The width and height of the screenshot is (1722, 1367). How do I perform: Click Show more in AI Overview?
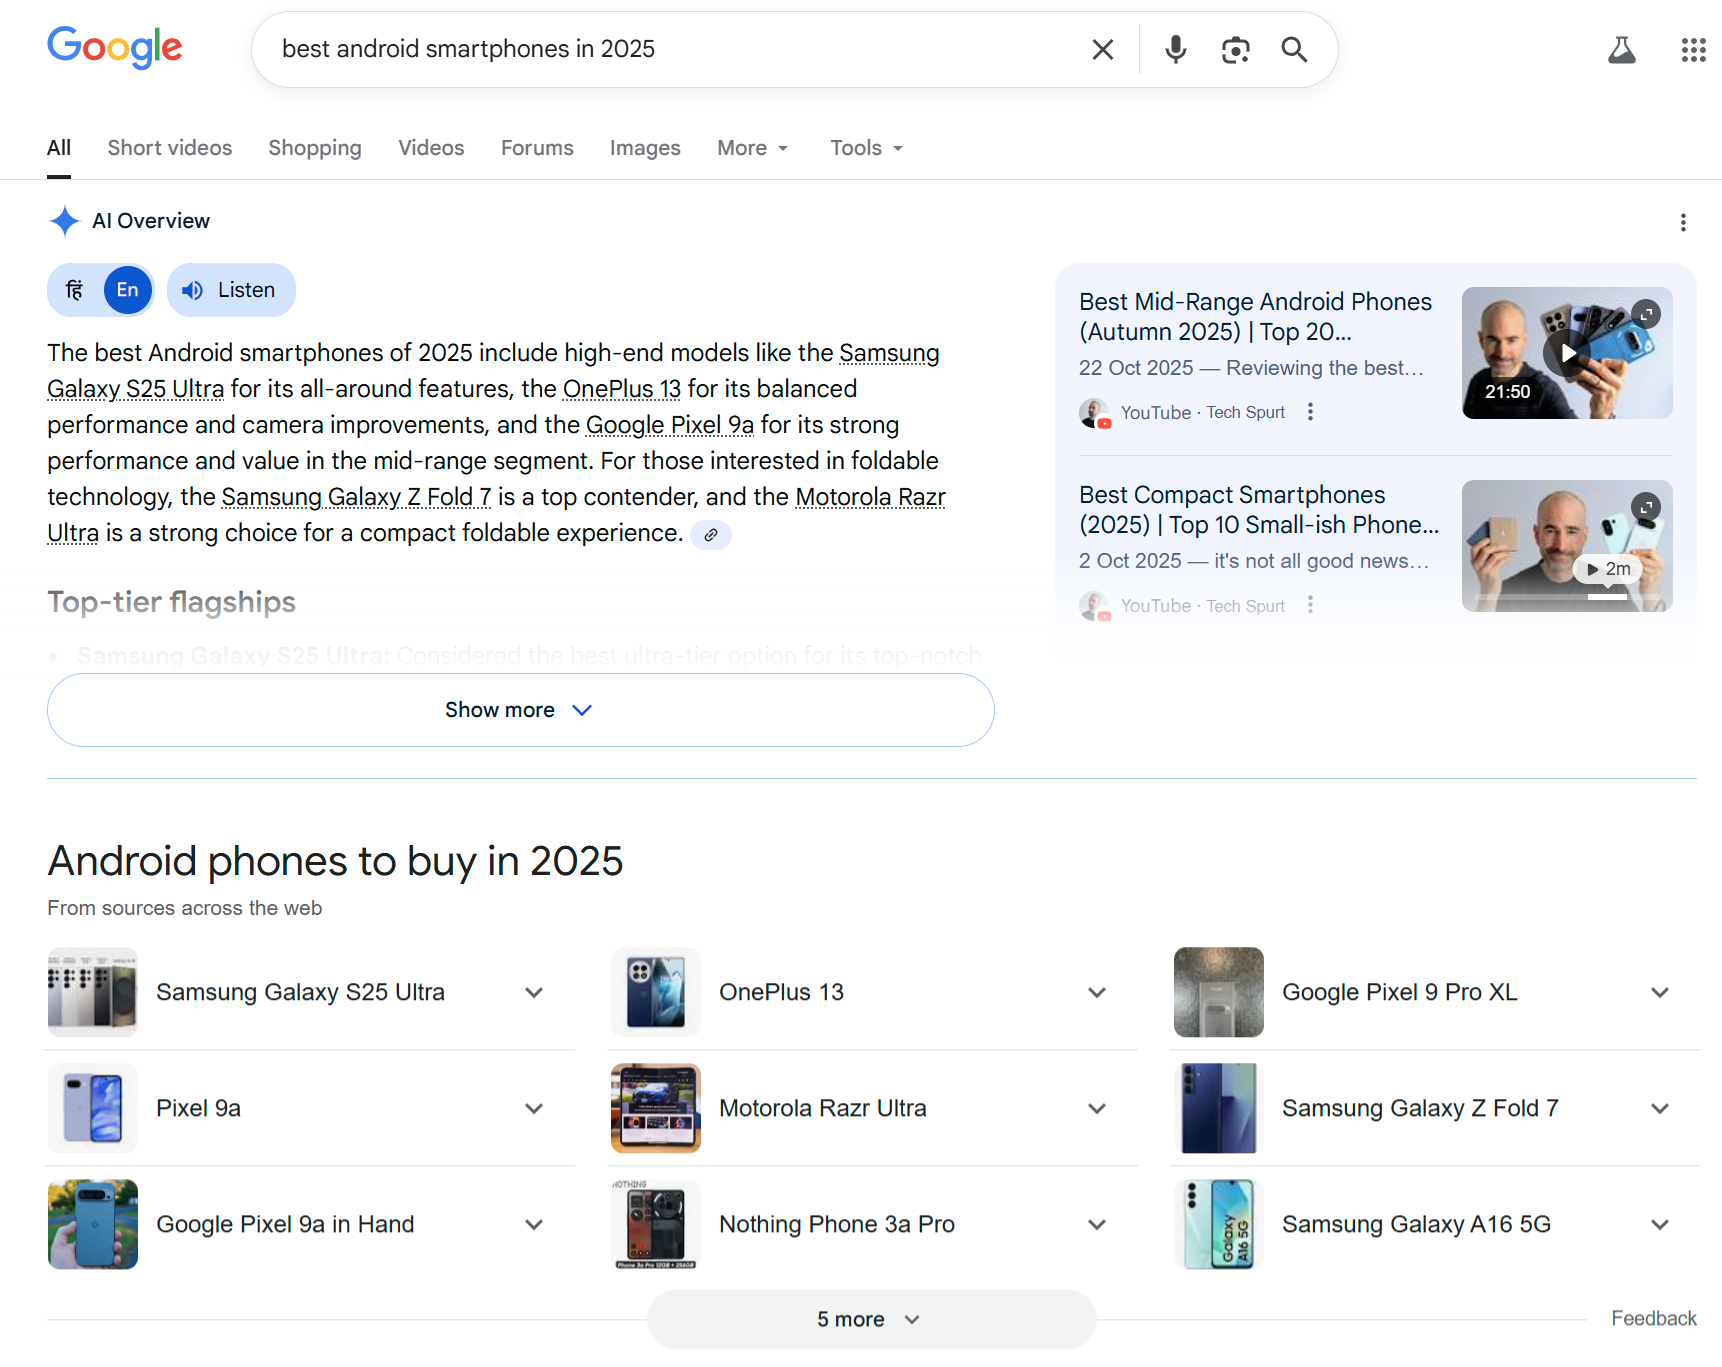pos(520,710)
